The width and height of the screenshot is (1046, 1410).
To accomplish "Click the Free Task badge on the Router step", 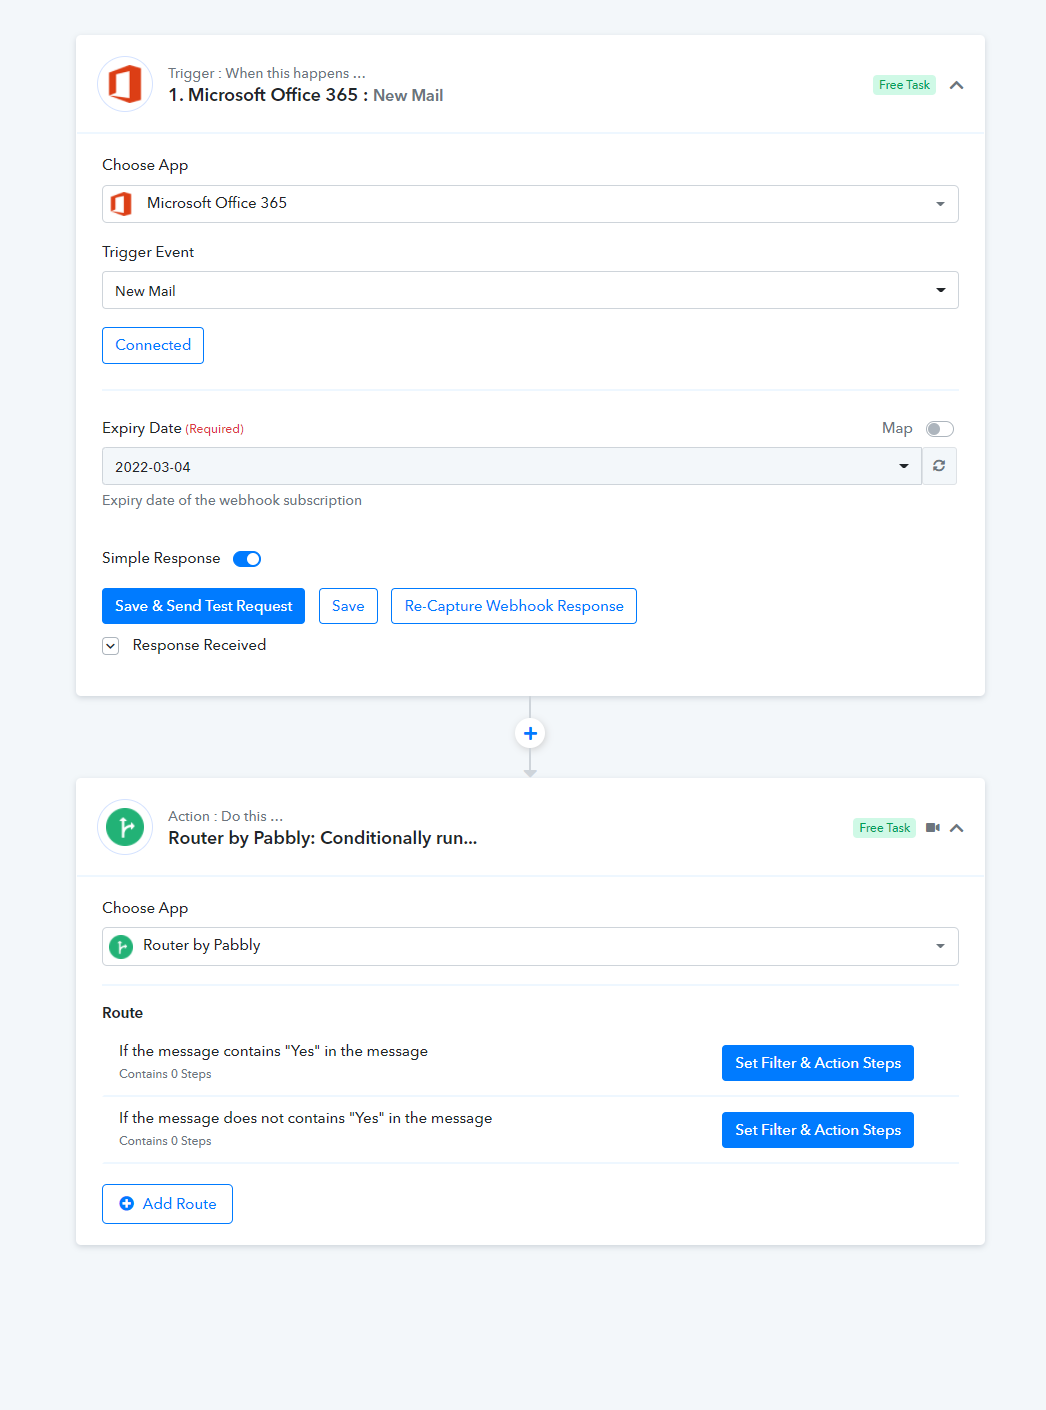I will (x=884, y=828).
